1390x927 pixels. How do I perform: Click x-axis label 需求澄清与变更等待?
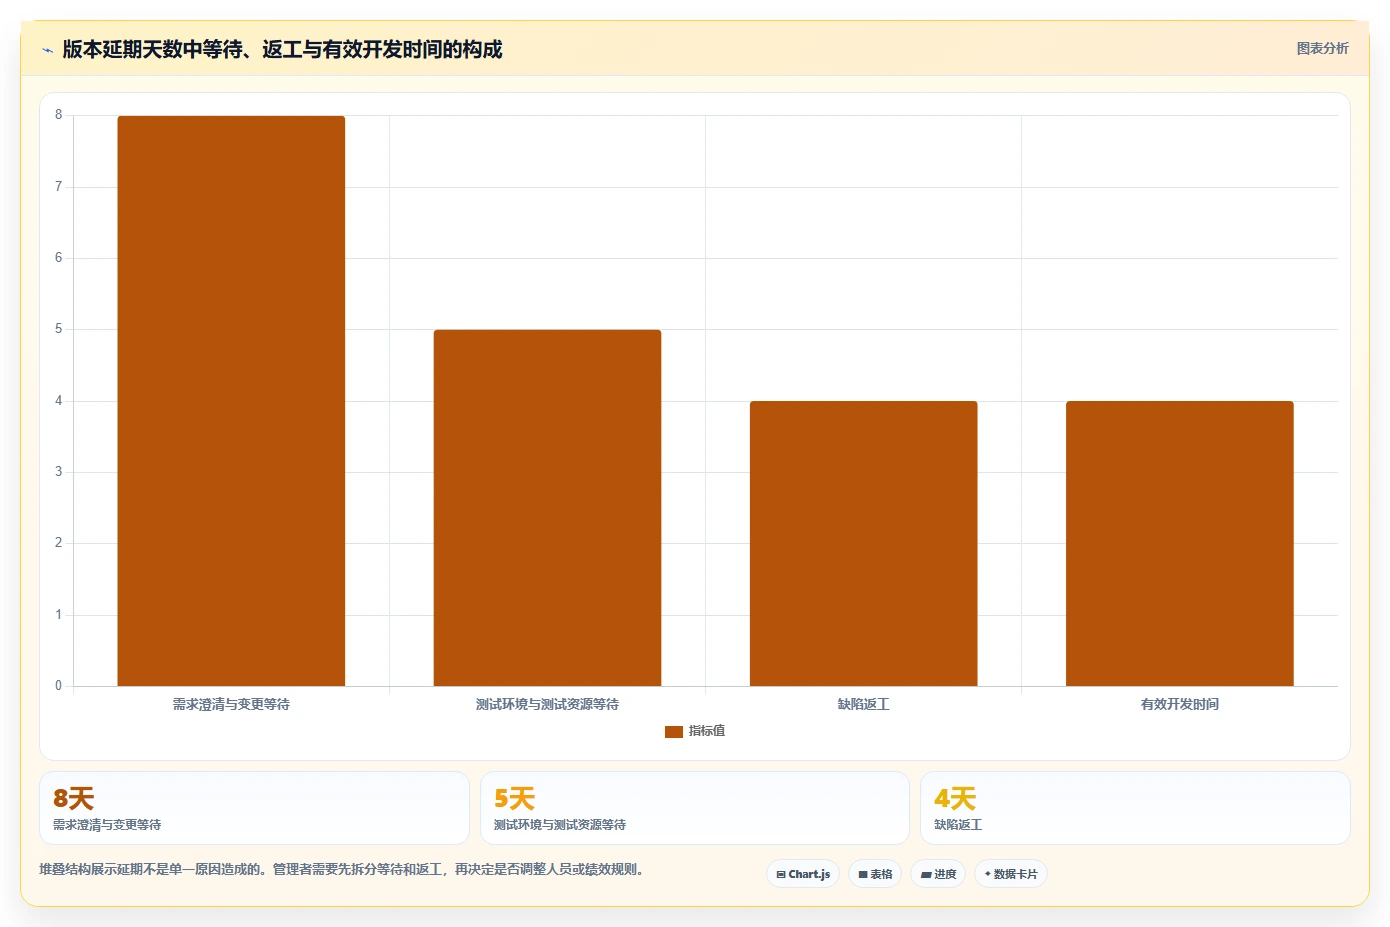(x=231, y=704)
